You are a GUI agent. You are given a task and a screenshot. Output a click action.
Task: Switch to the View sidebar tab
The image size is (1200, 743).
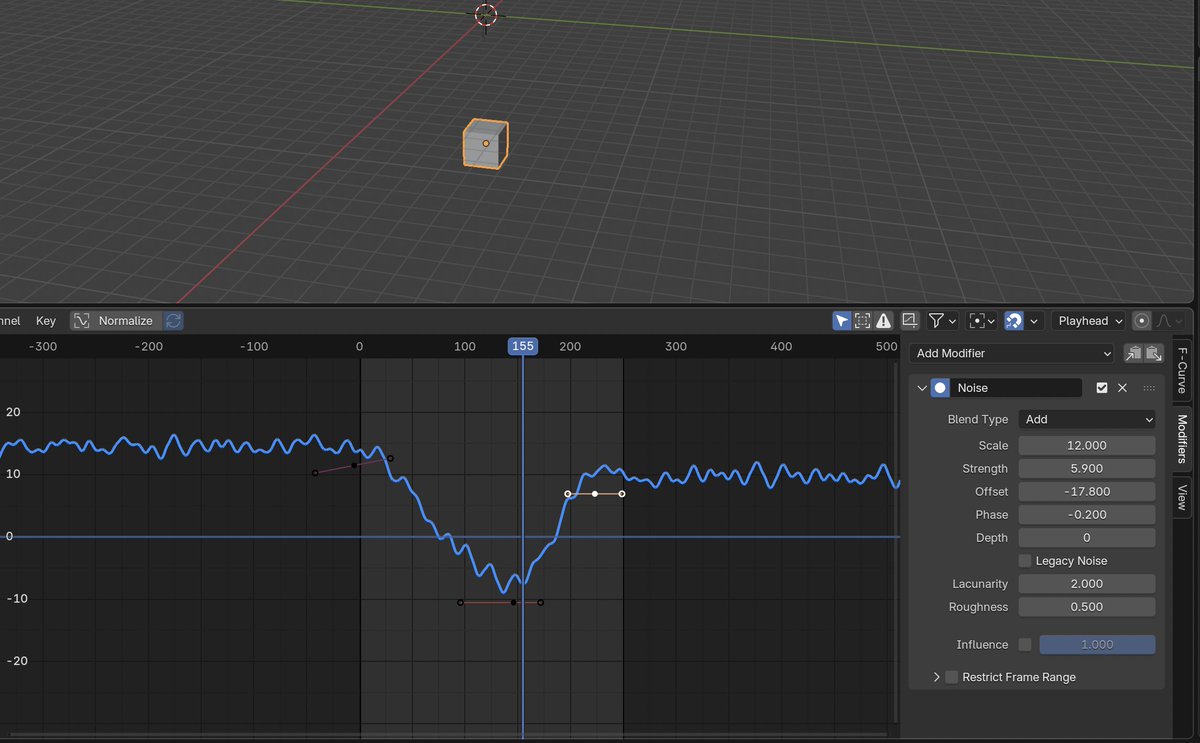[x=1182, y=497]
